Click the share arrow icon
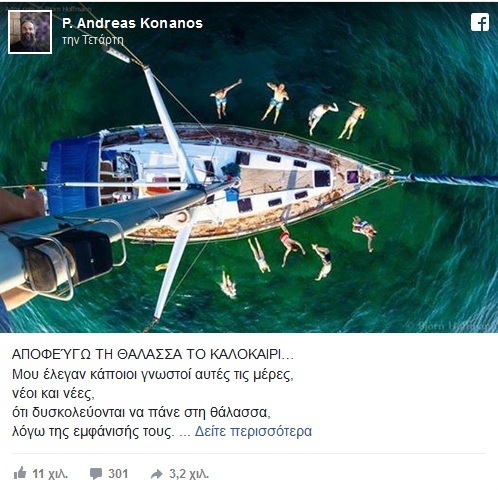This screenshot has height=490, width=498. [156, 474]
